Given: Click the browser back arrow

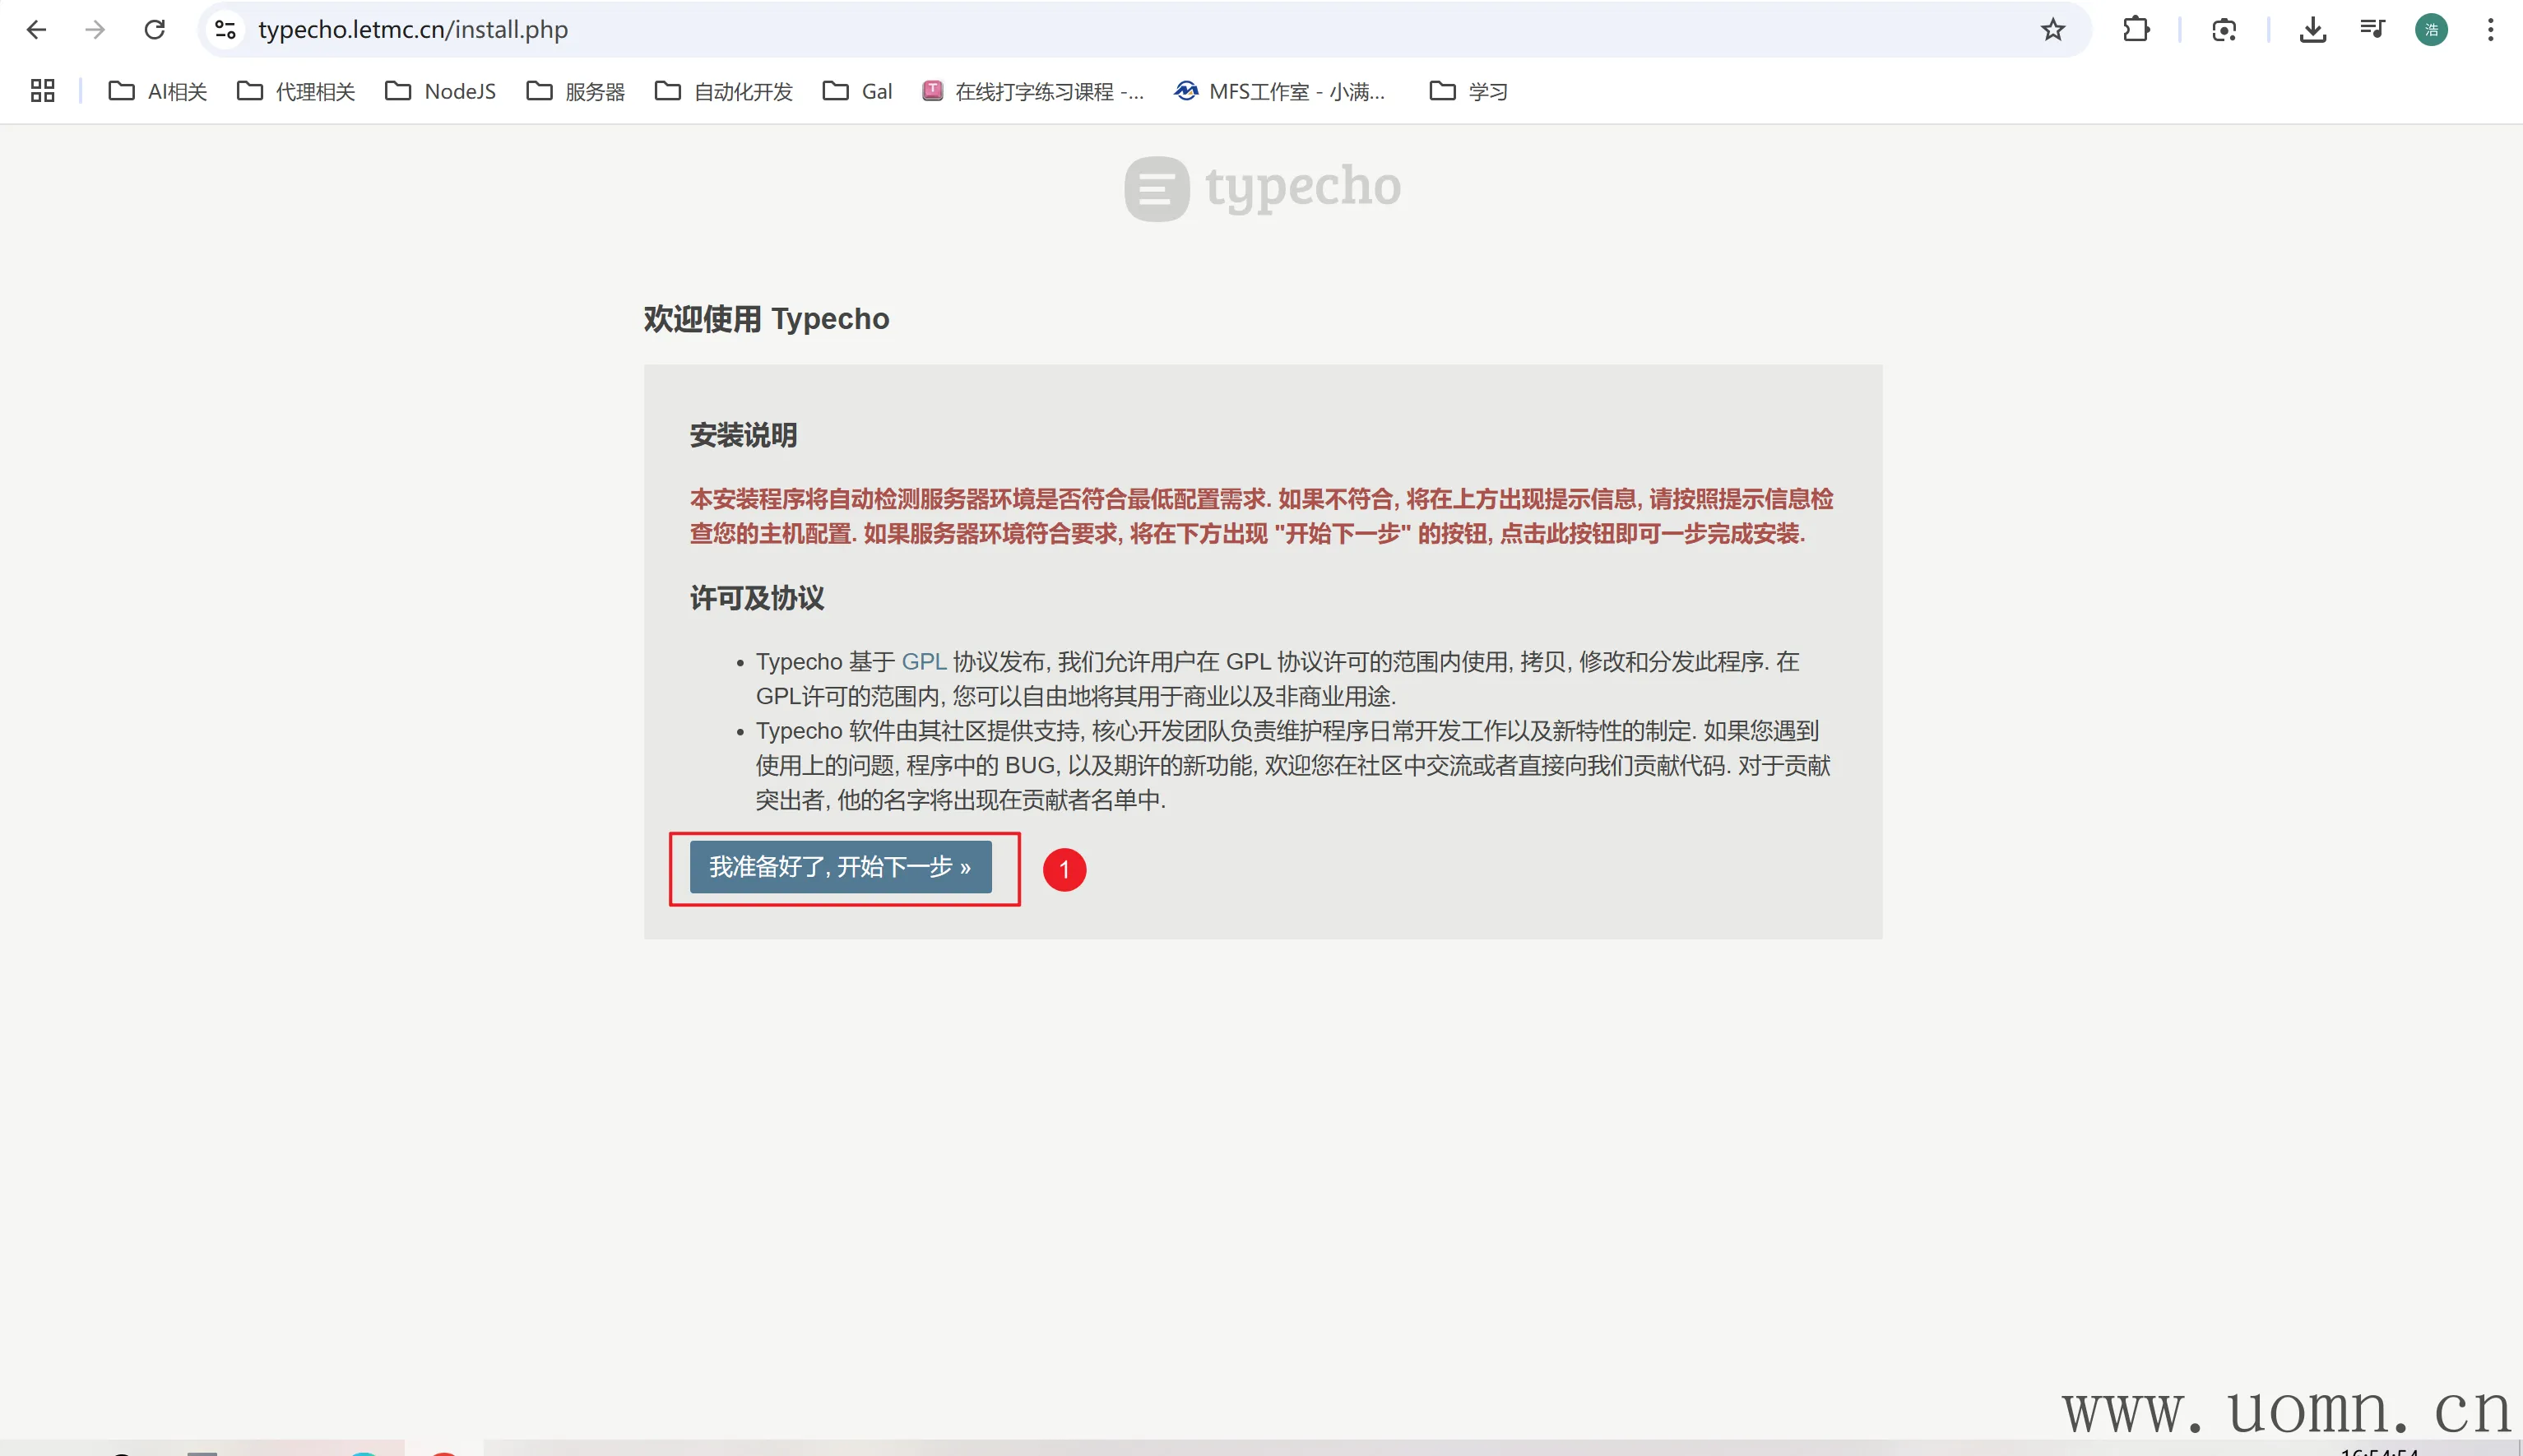Looking at the screenshot, I should (x=36, y=30).
